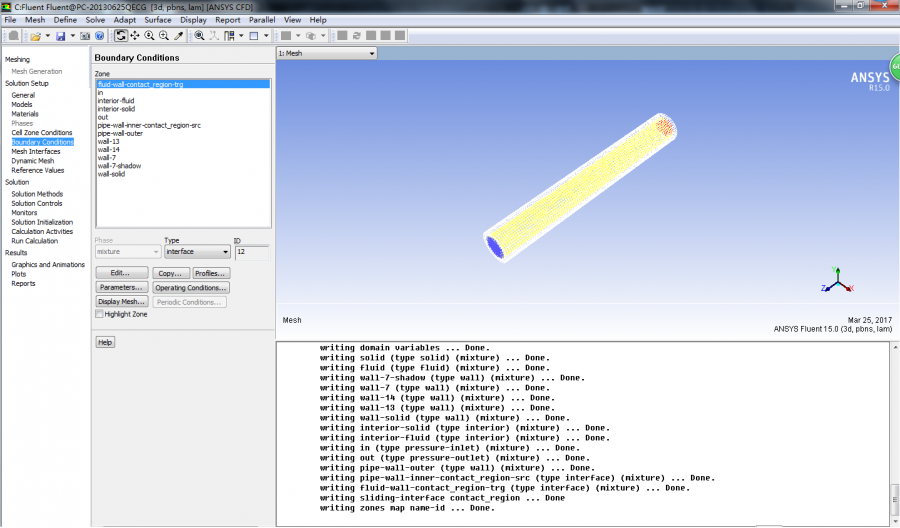
Task: Open Mesh Interfaces in navigation tree
Action: coord(36,152)
